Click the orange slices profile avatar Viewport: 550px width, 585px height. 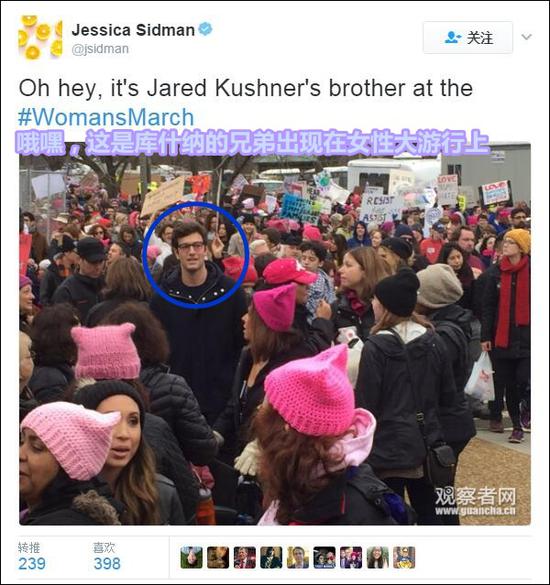(40, 37)
